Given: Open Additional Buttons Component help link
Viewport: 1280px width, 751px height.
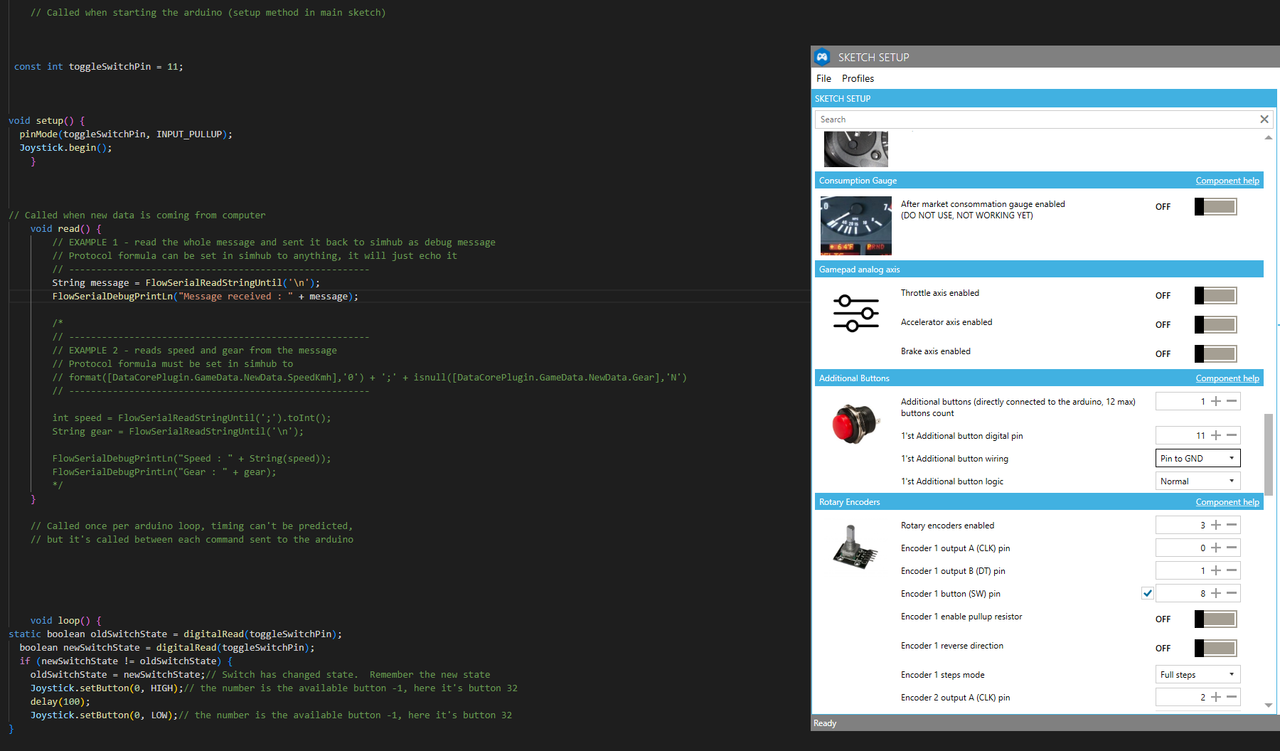Looking at the screenshot, I should pos(1227,379).
